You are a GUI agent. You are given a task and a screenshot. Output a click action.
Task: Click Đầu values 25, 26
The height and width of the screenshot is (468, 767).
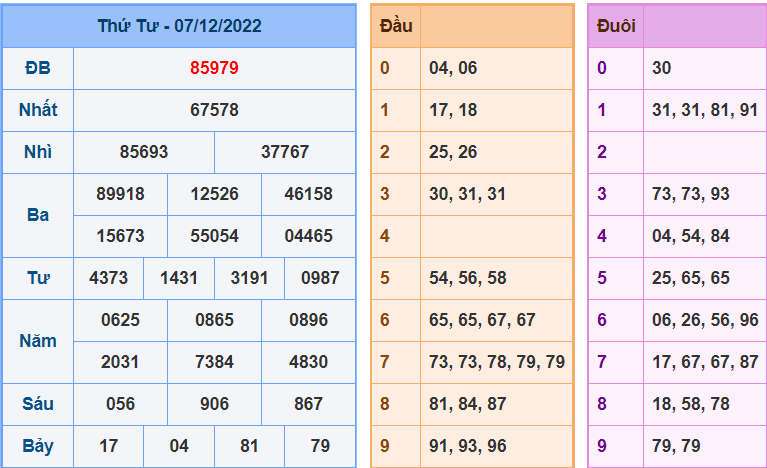click(x=453, y=152)
